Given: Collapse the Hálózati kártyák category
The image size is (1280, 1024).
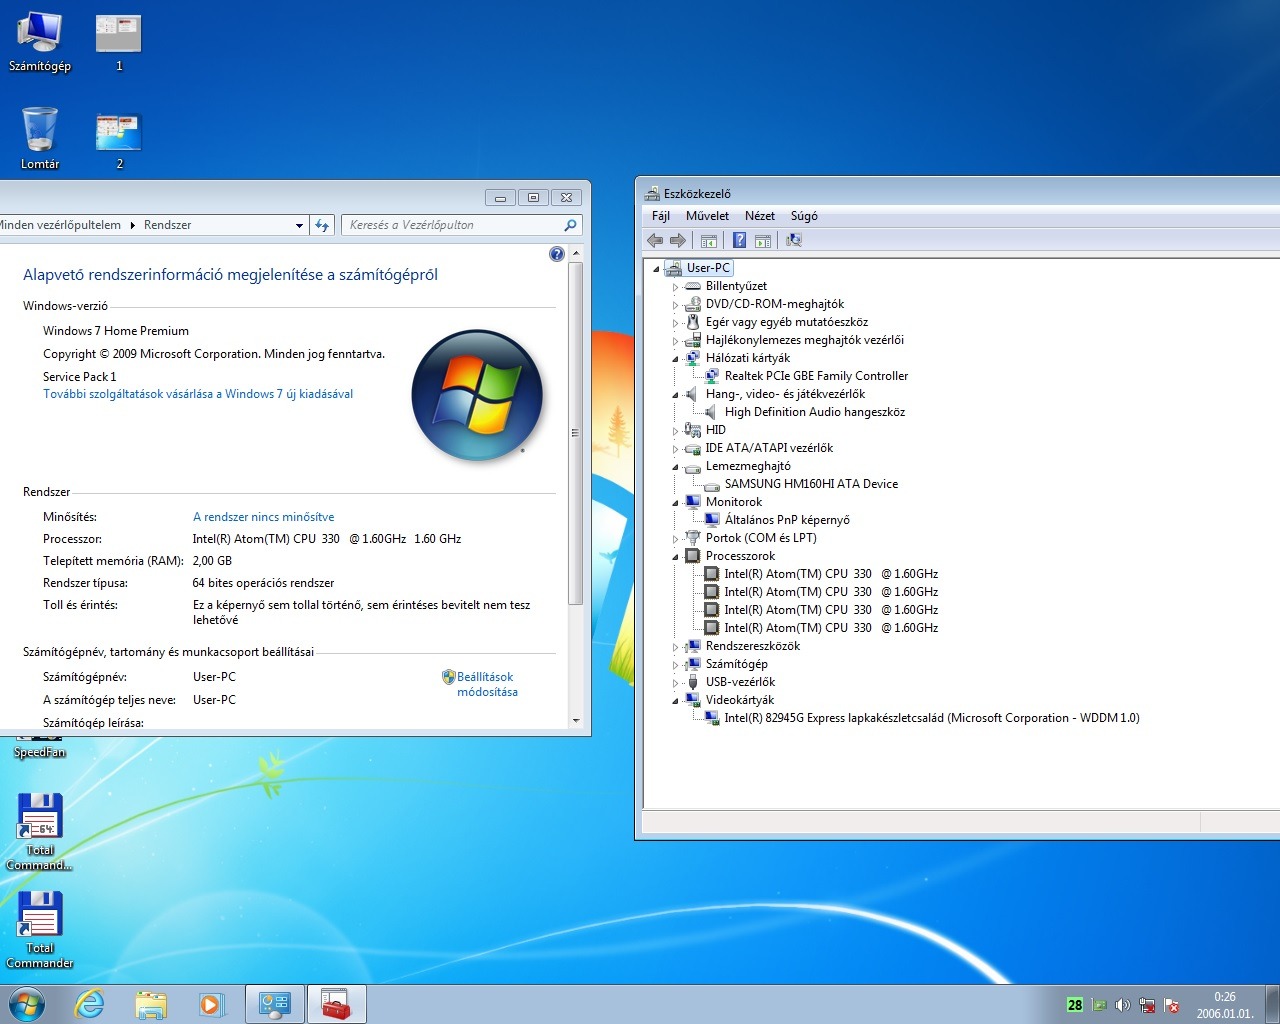Looking at the screenshot, I should [675, 358].
